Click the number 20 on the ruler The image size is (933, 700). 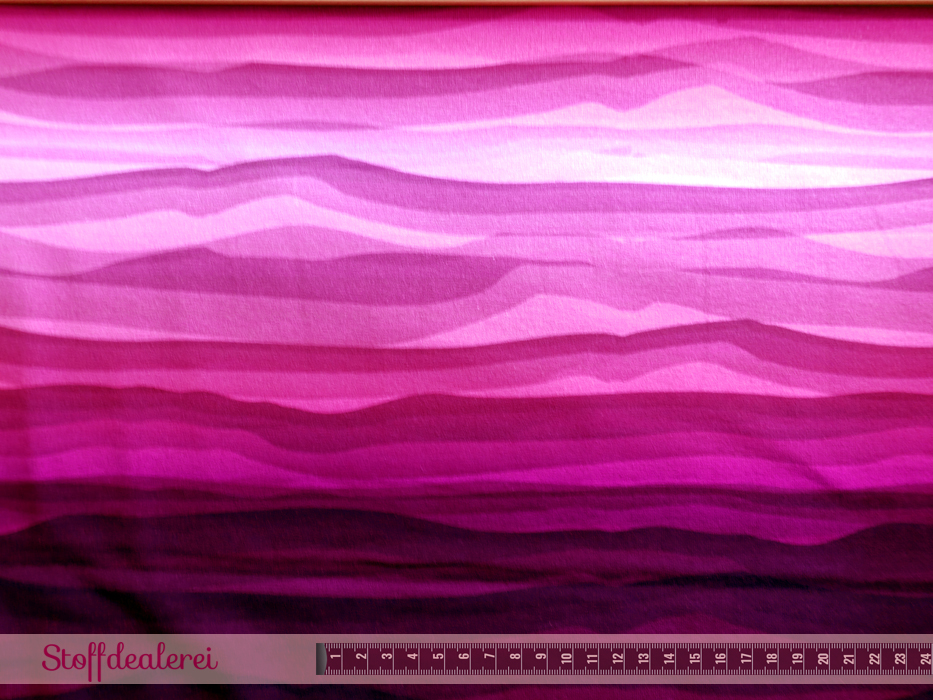pyautogui.click(x=824, y=658)
